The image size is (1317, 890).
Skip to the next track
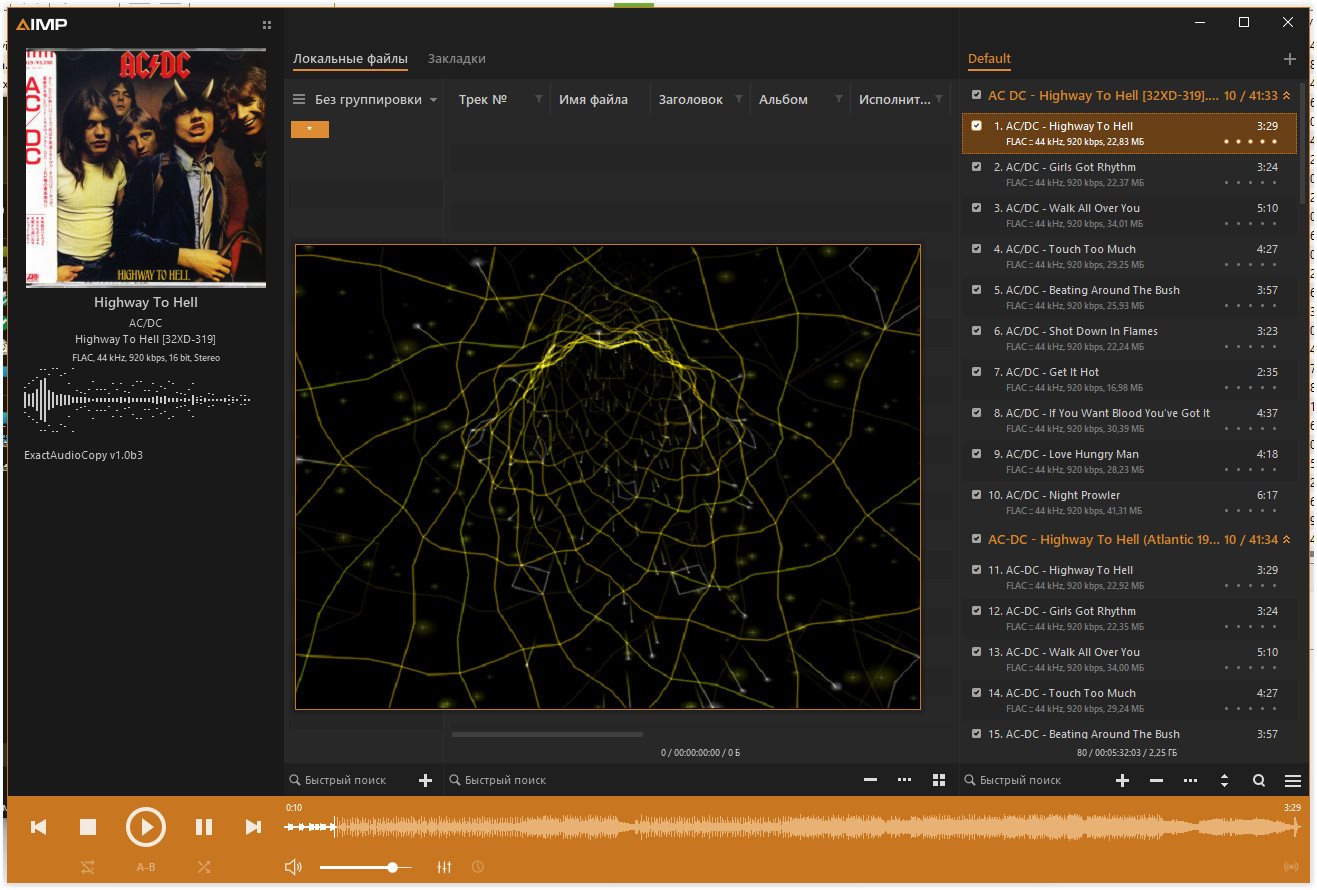coord(253,827)
